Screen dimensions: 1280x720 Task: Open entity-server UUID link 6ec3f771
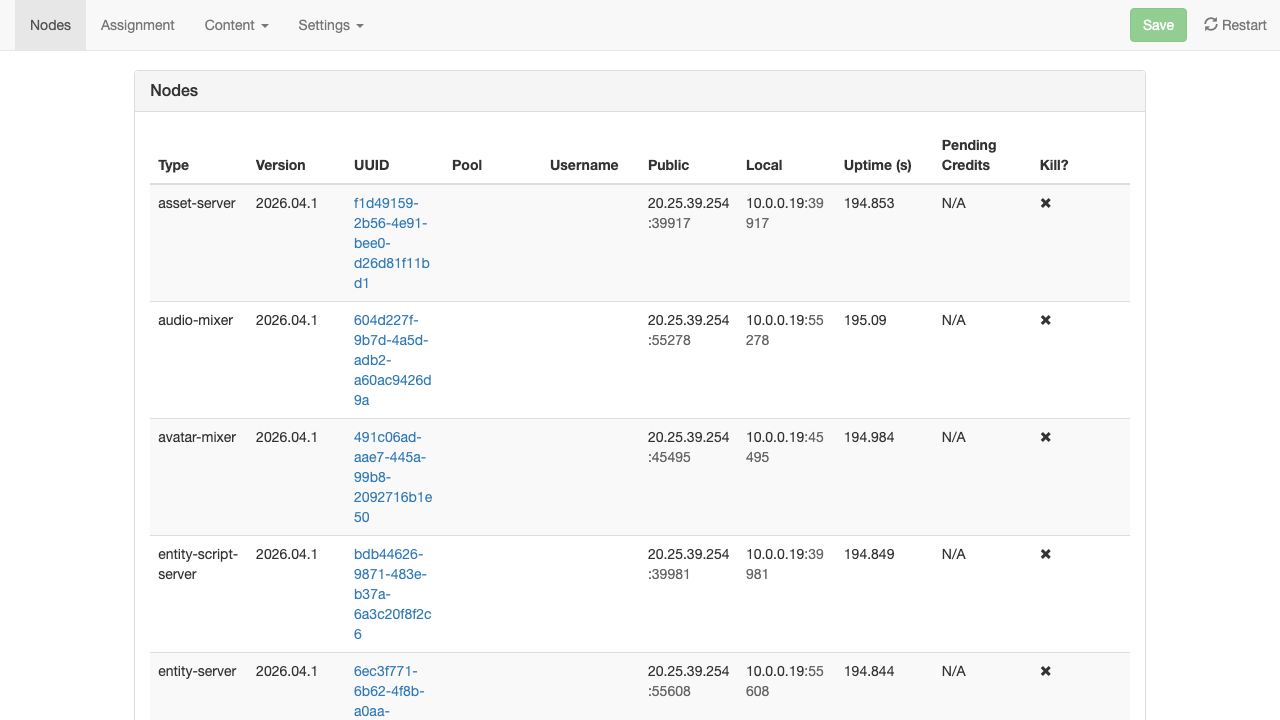tap(388, 691)
